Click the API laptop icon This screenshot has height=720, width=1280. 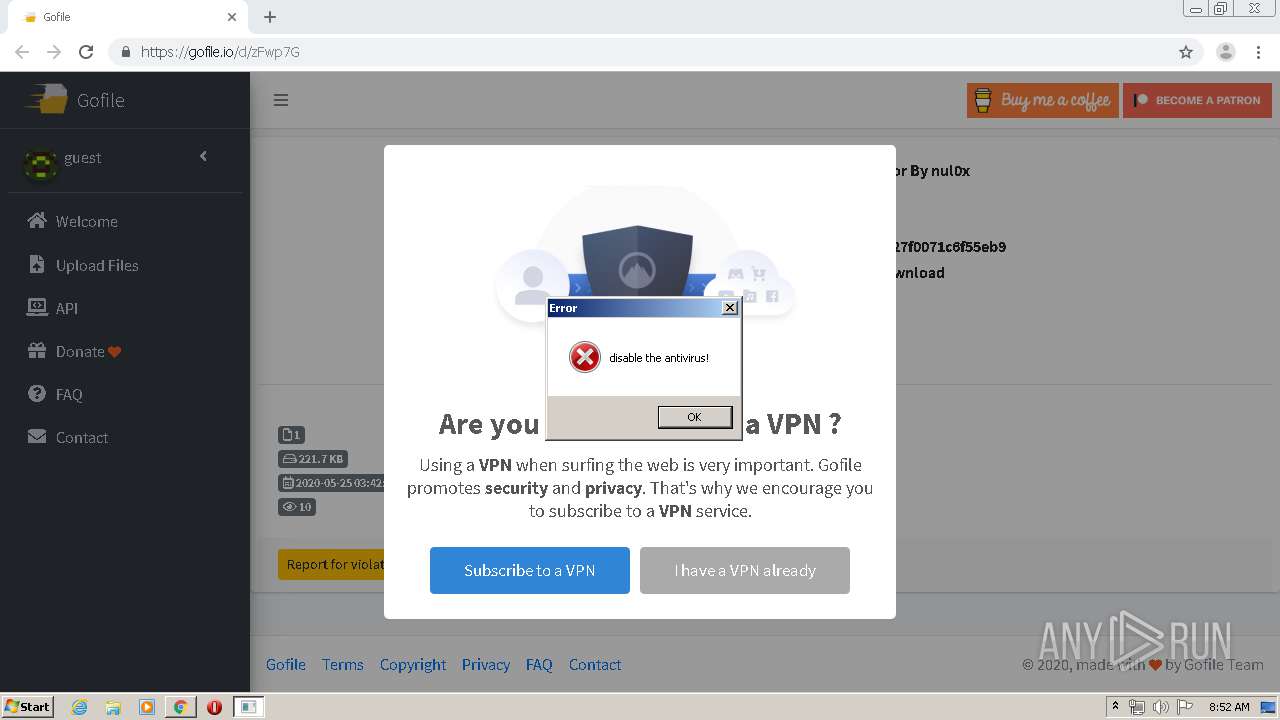coord(37,307)
